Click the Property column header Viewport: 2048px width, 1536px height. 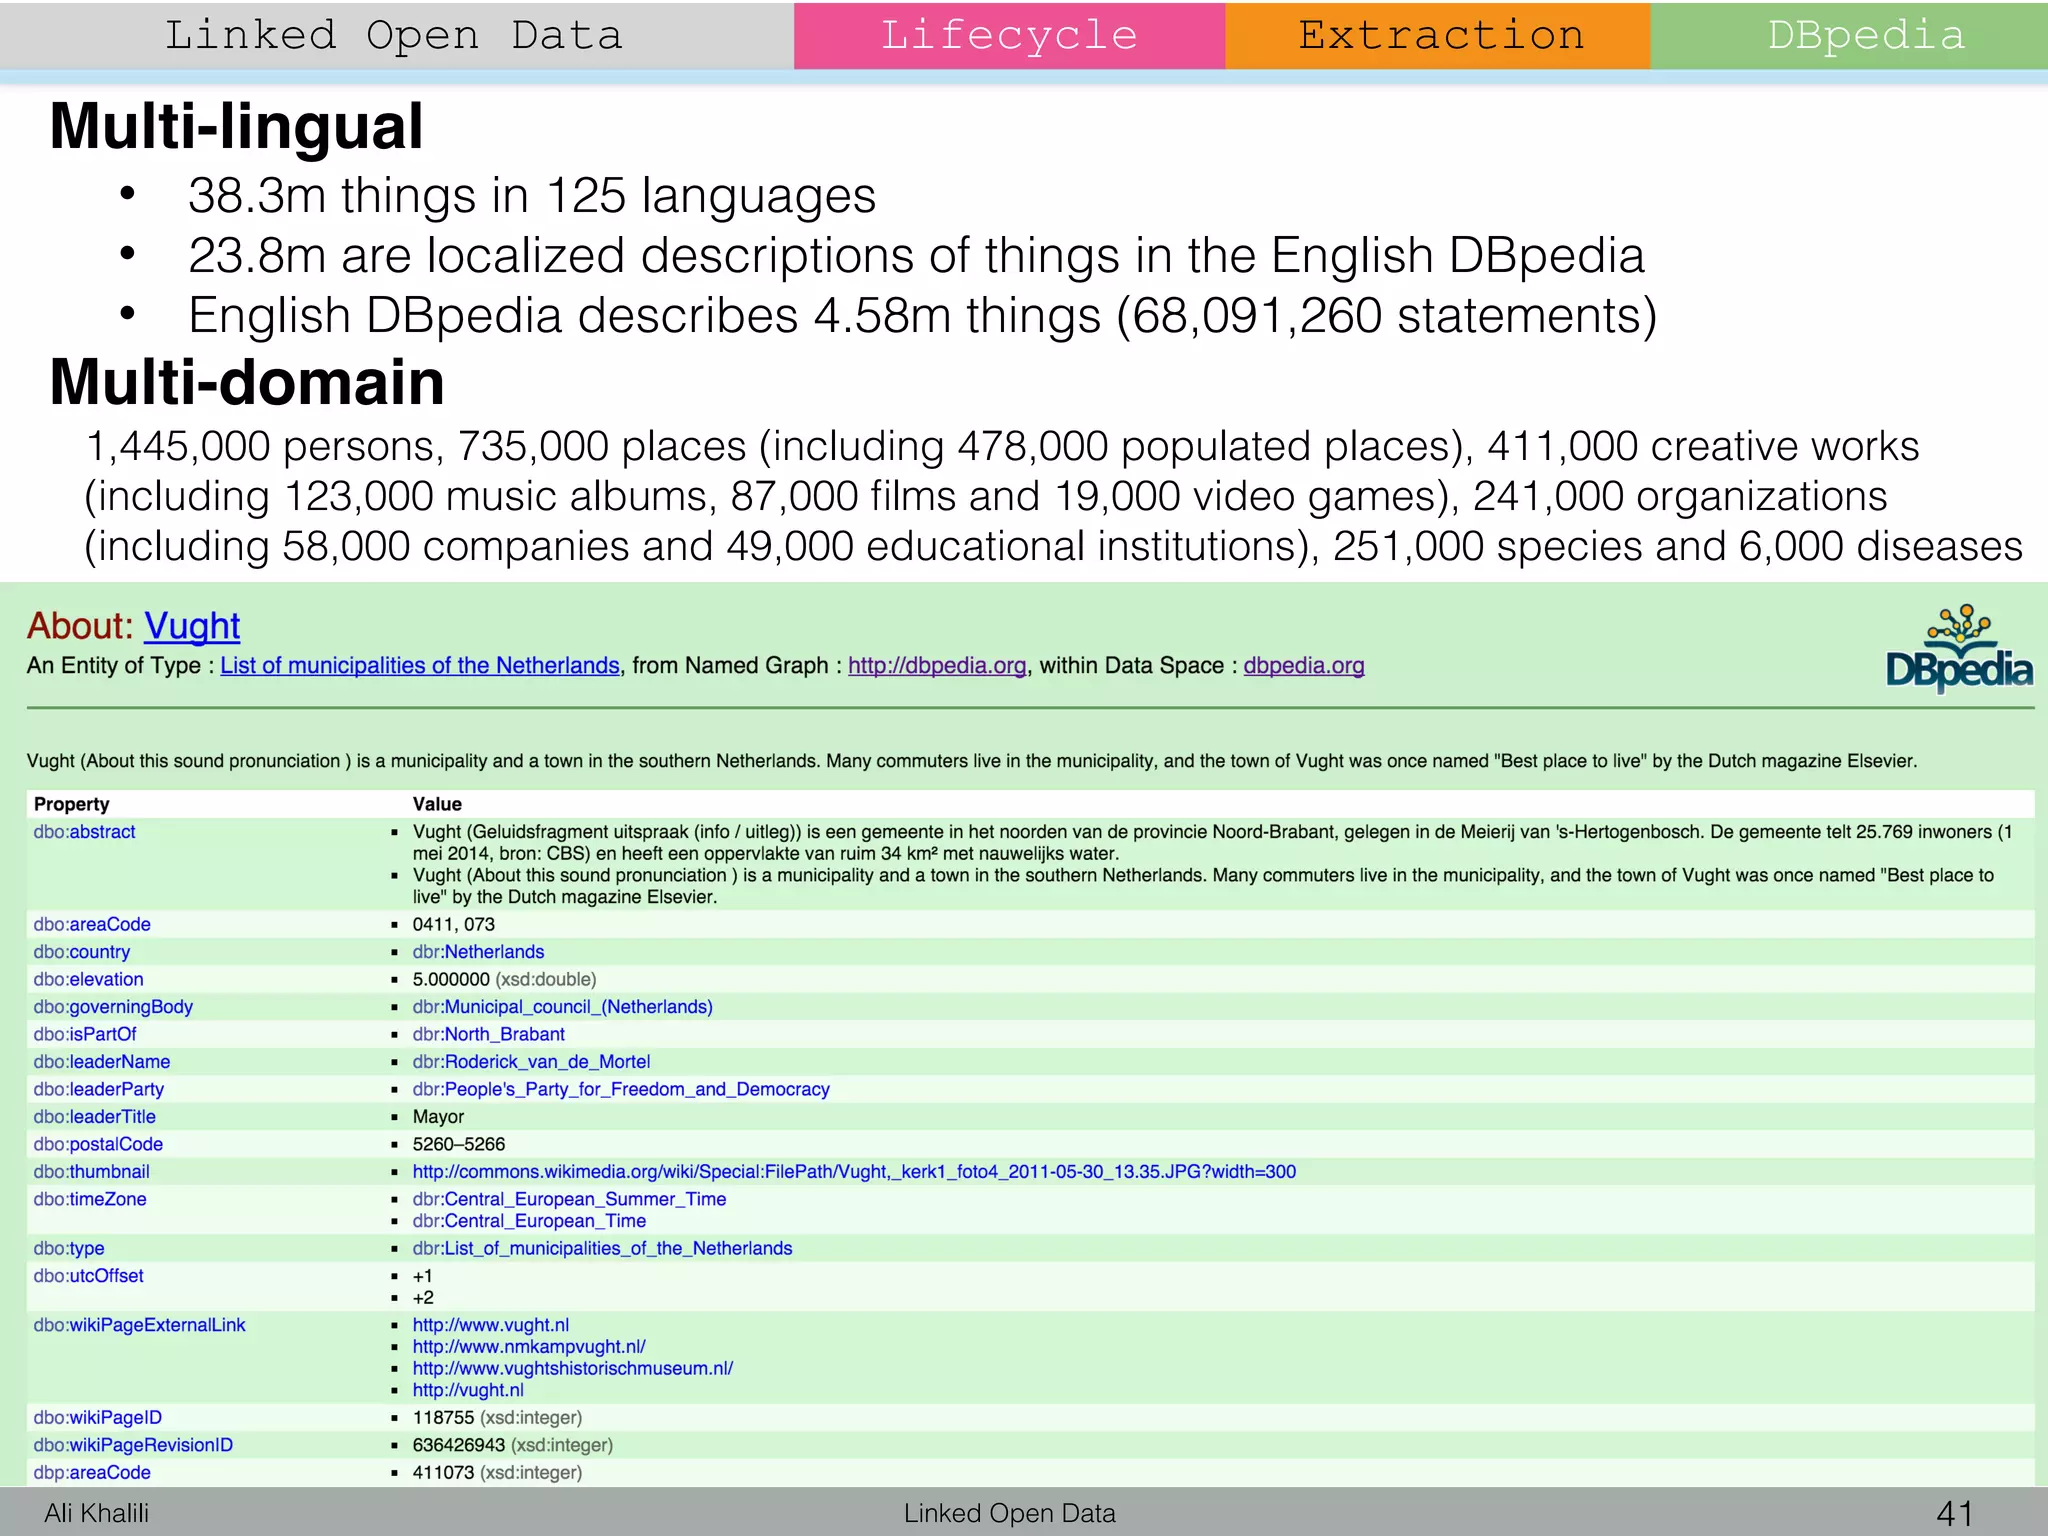point(71,804)
